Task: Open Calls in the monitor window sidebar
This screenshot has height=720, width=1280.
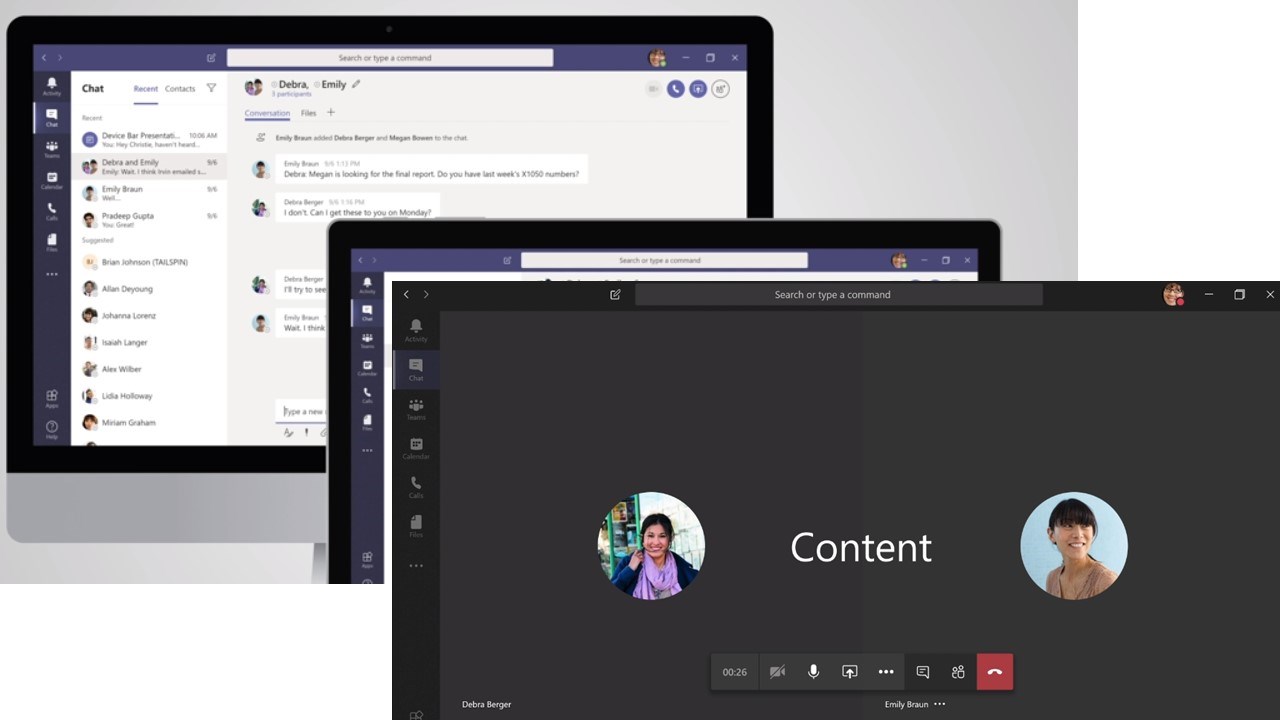Action: tap(52, 211)
